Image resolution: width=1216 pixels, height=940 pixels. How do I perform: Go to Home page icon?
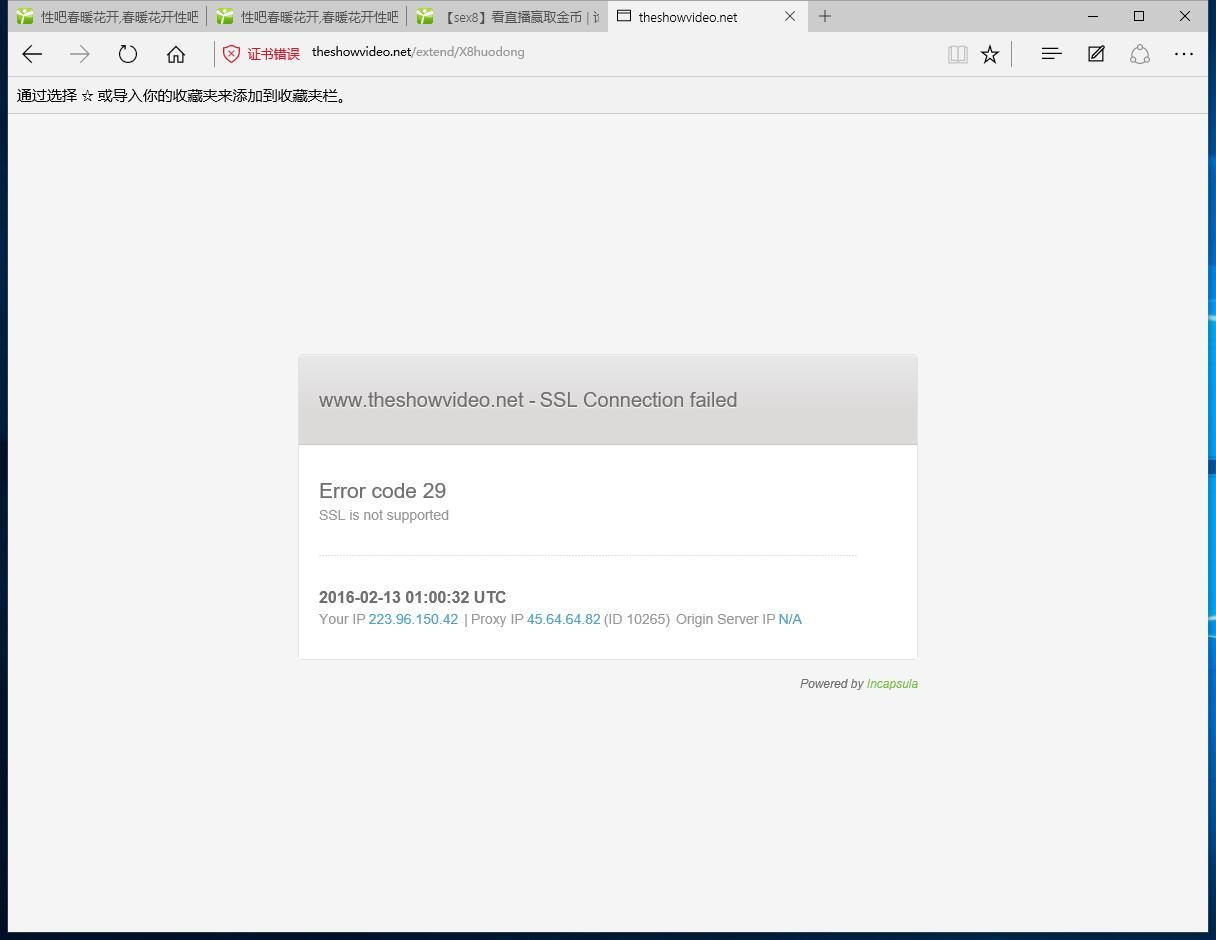click(x=176, y=54)
